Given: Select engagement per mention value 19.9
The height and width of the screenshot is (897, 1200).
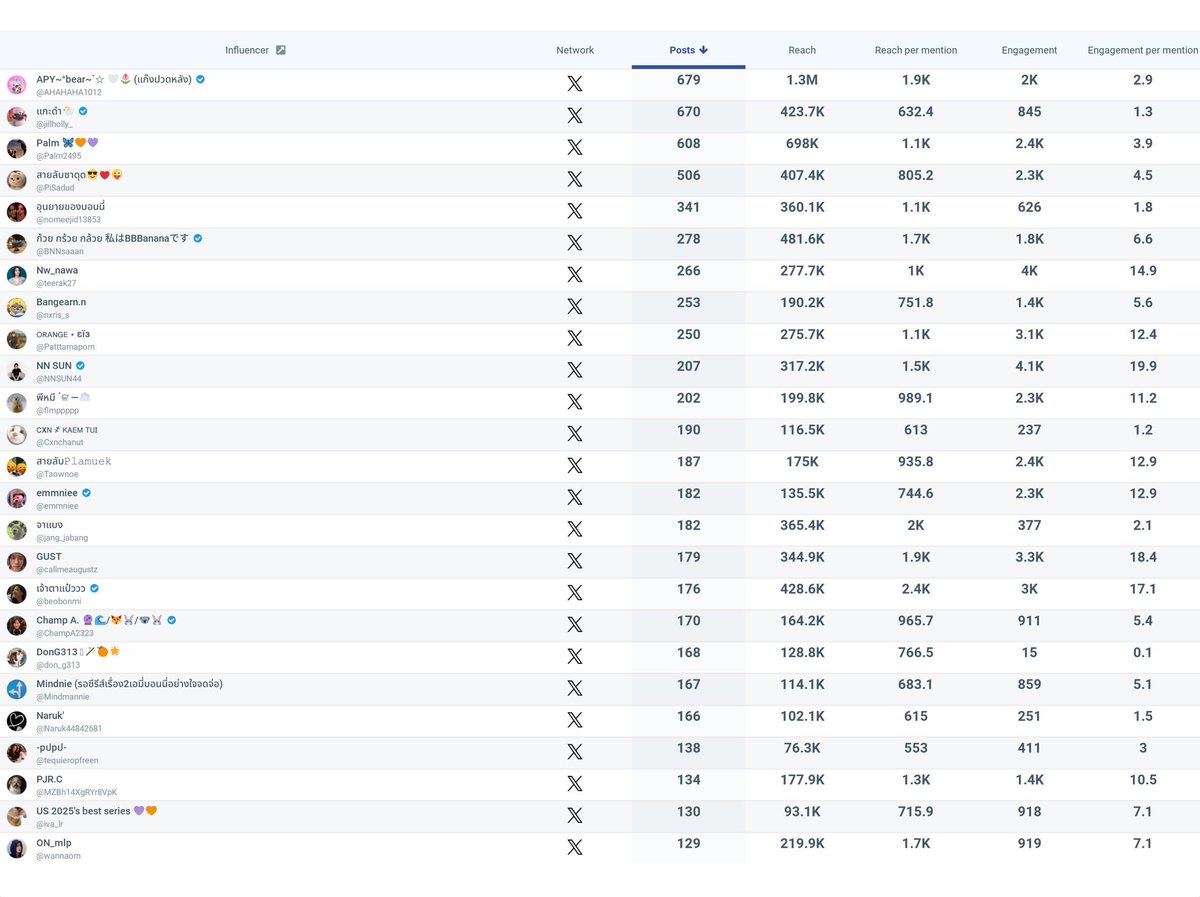Looking at the screenshot, I should [1143, 366].
